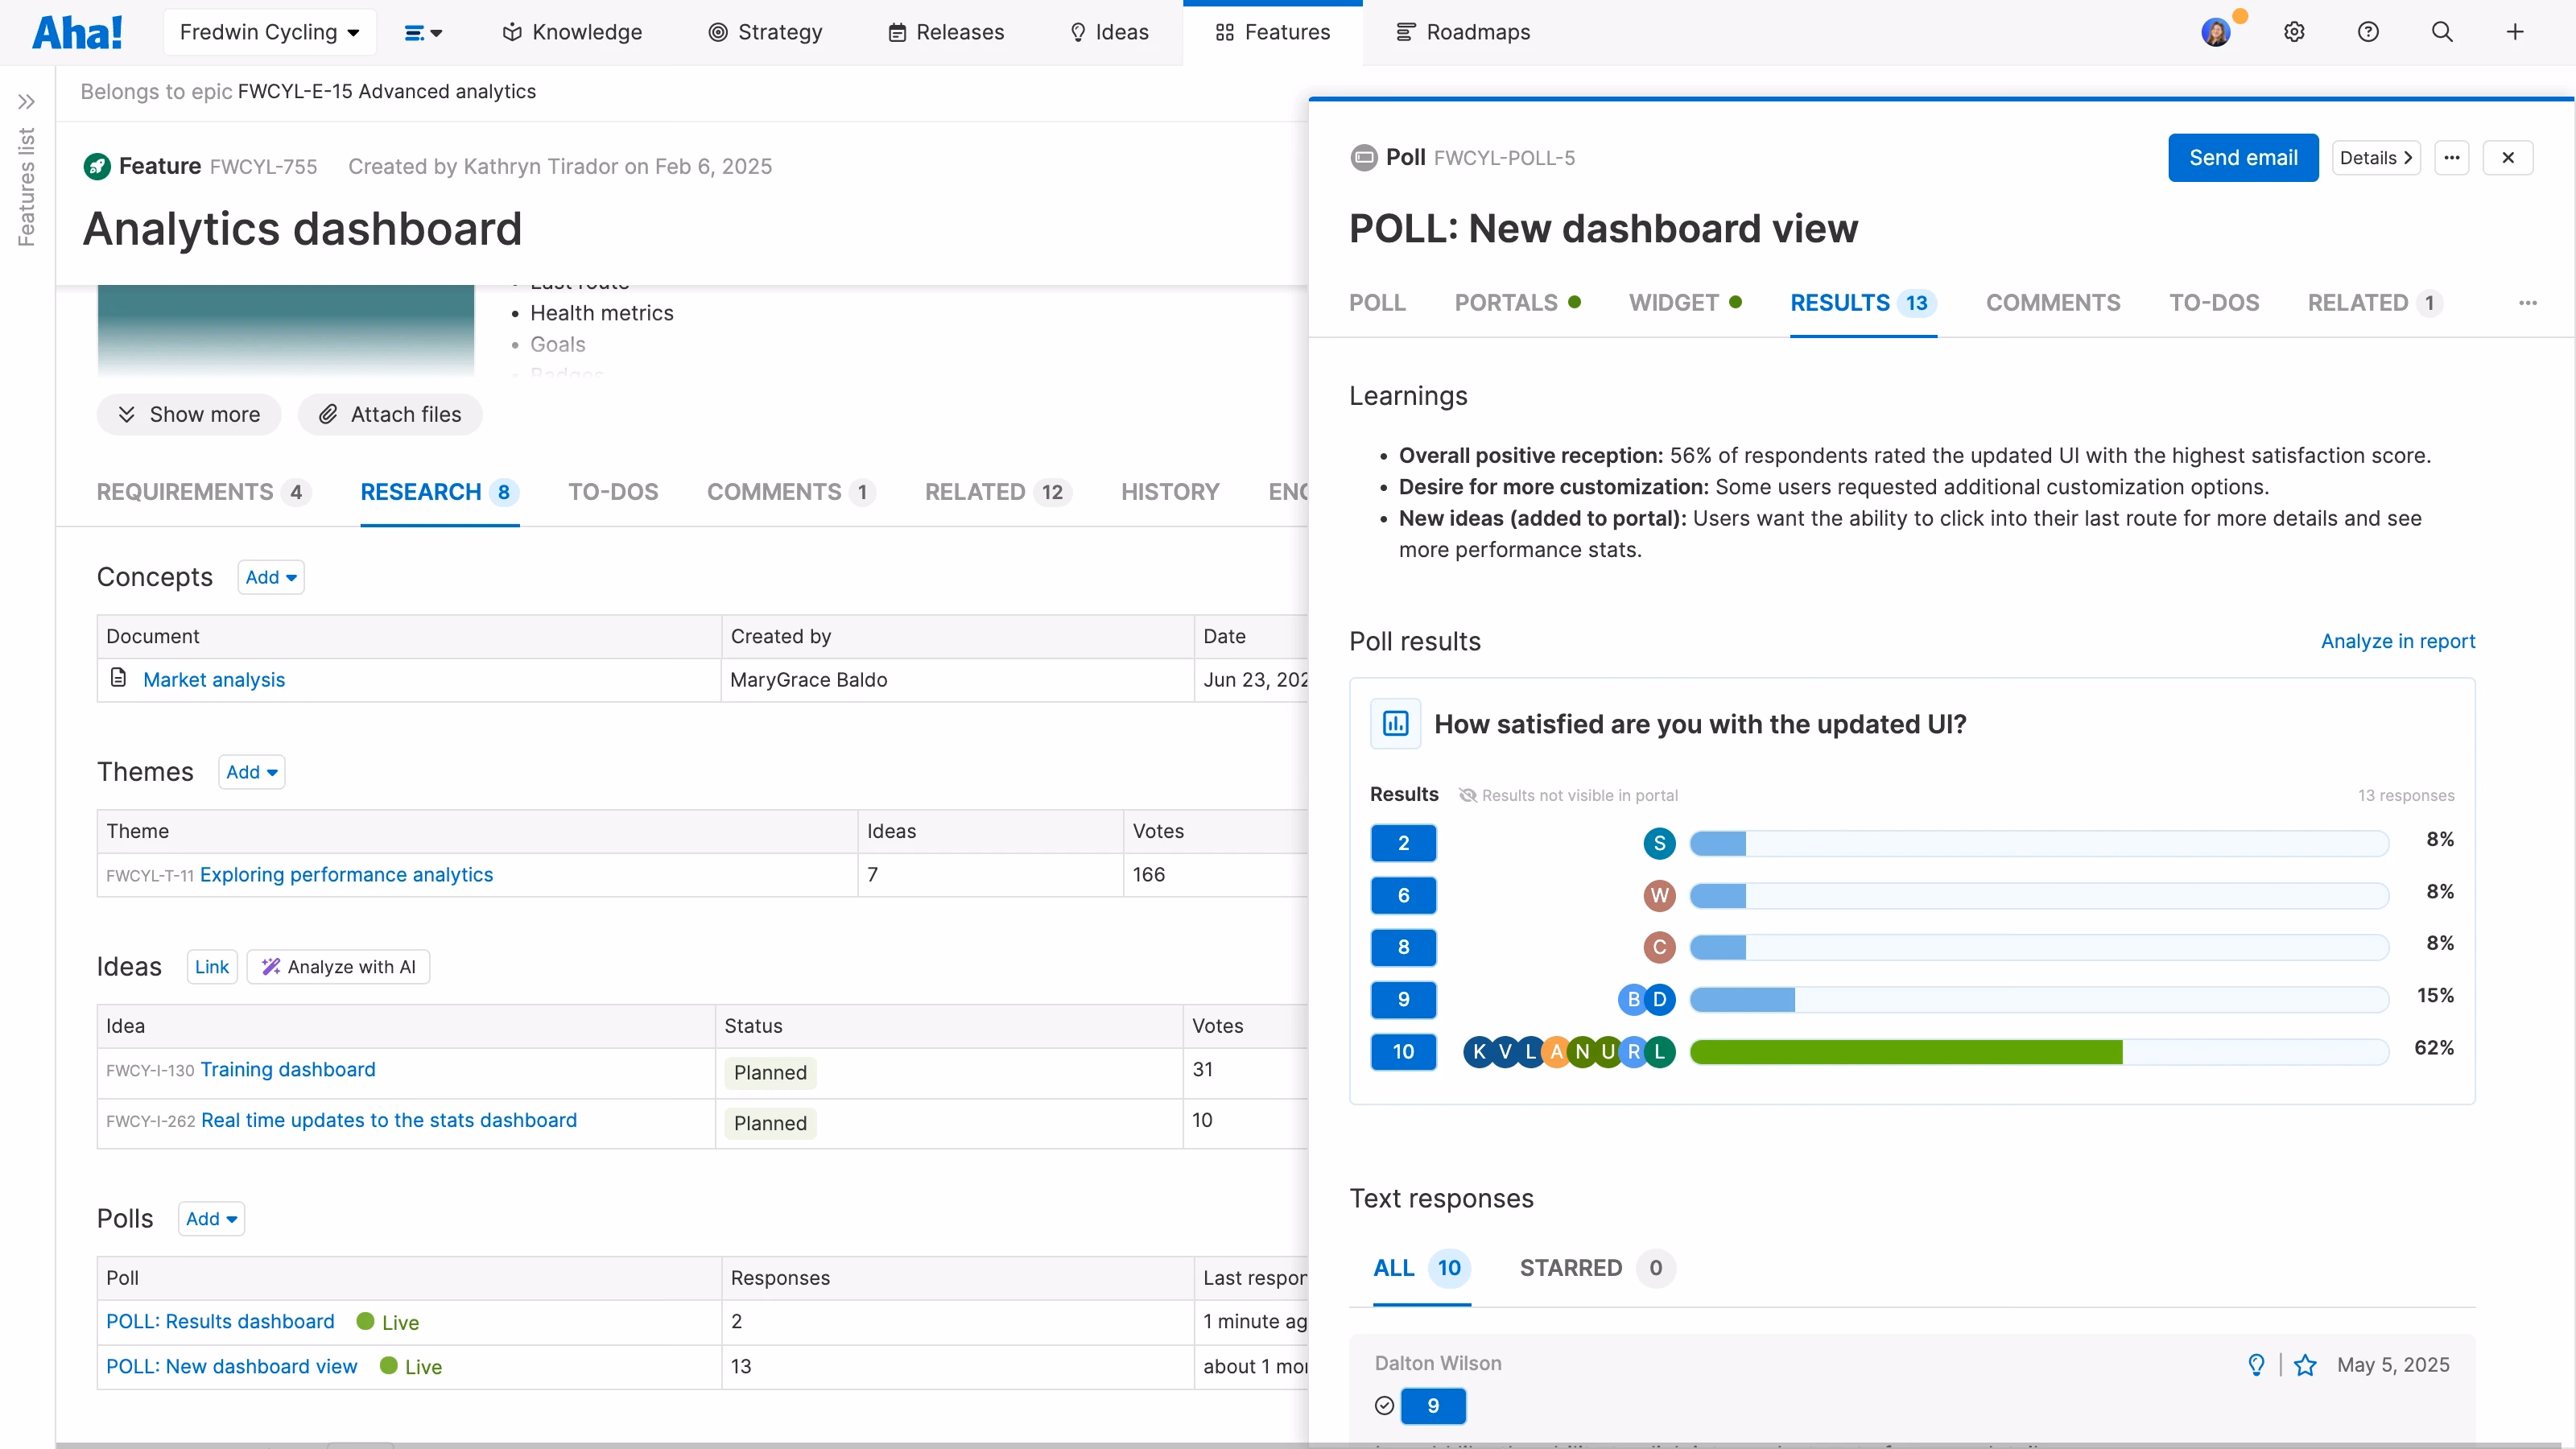
Task: Star Dalton Wilson's text response
Action: pos(2305,1365)
